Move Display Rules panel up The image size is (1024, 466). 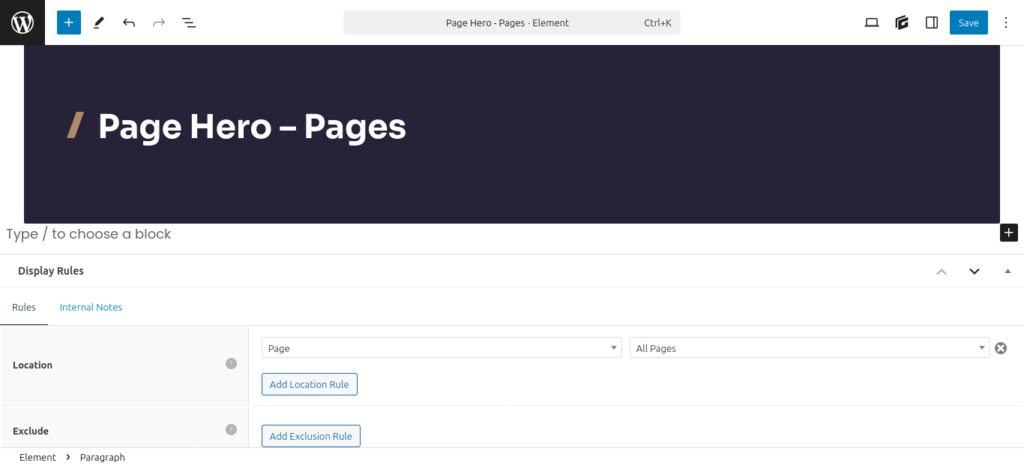(941, 271)
